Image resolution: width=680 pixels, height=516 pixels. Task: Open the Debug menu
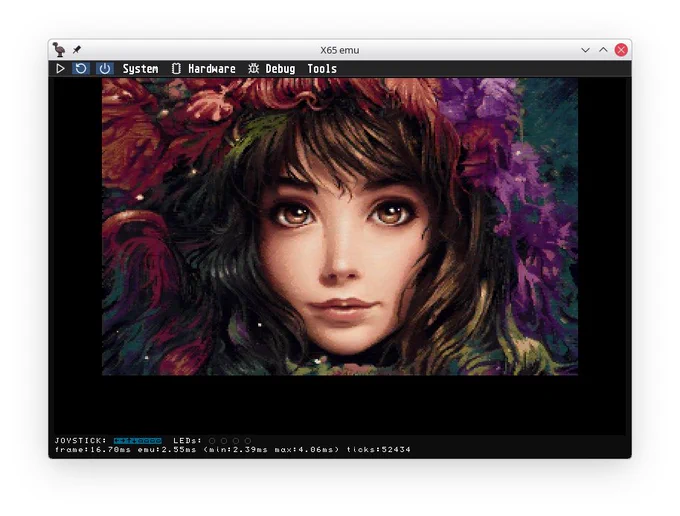280,69
